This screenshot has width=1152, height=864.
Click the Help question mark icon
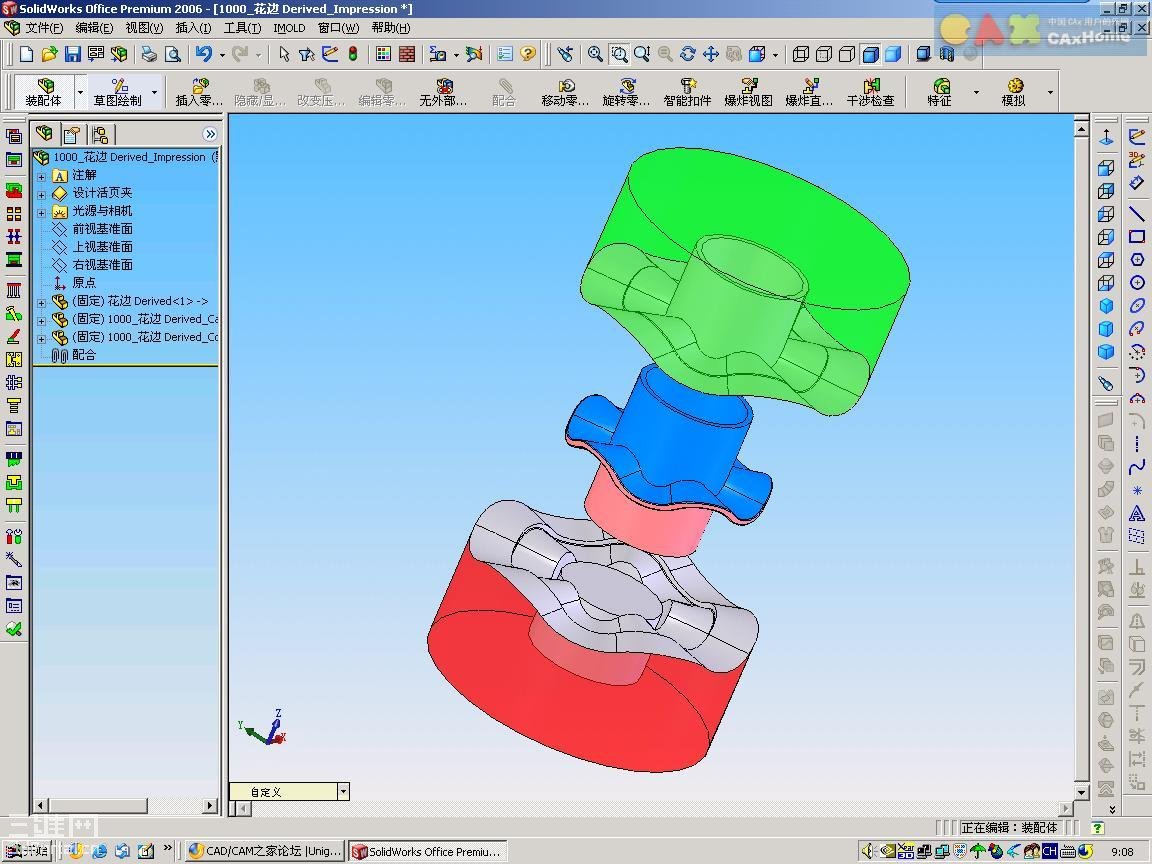pos(528,54)
